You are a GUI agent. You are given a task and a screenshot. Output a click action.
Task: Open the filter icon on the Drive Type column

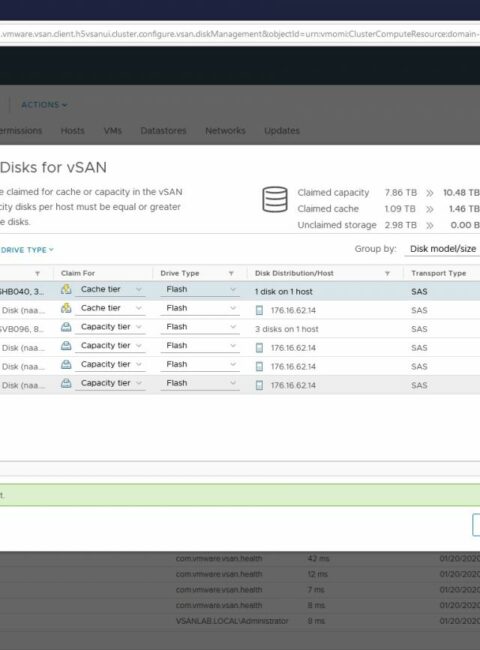coord(231,273)
